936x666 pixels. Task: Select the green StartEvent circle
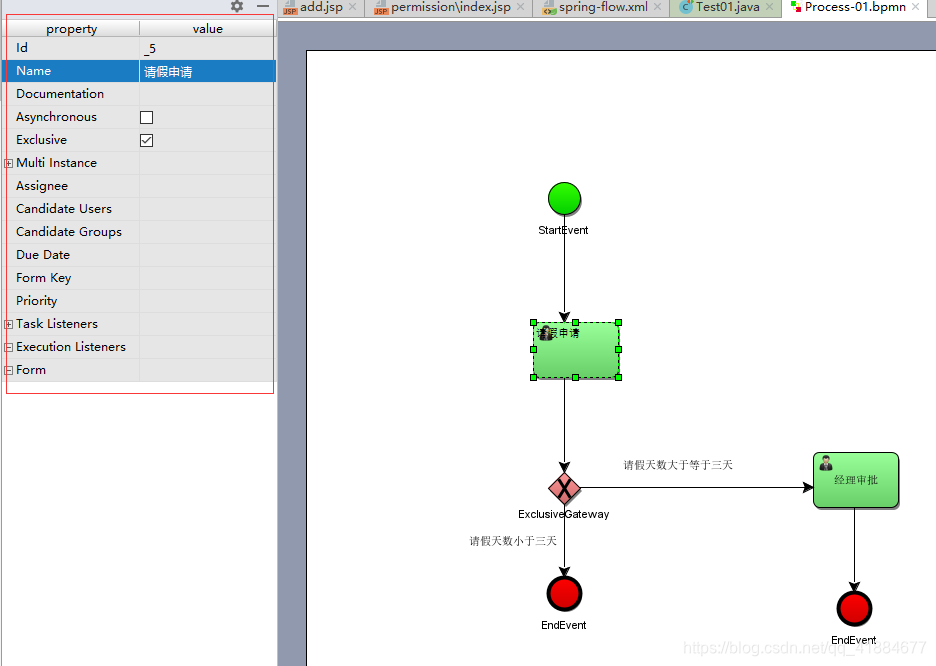point(564,199)
